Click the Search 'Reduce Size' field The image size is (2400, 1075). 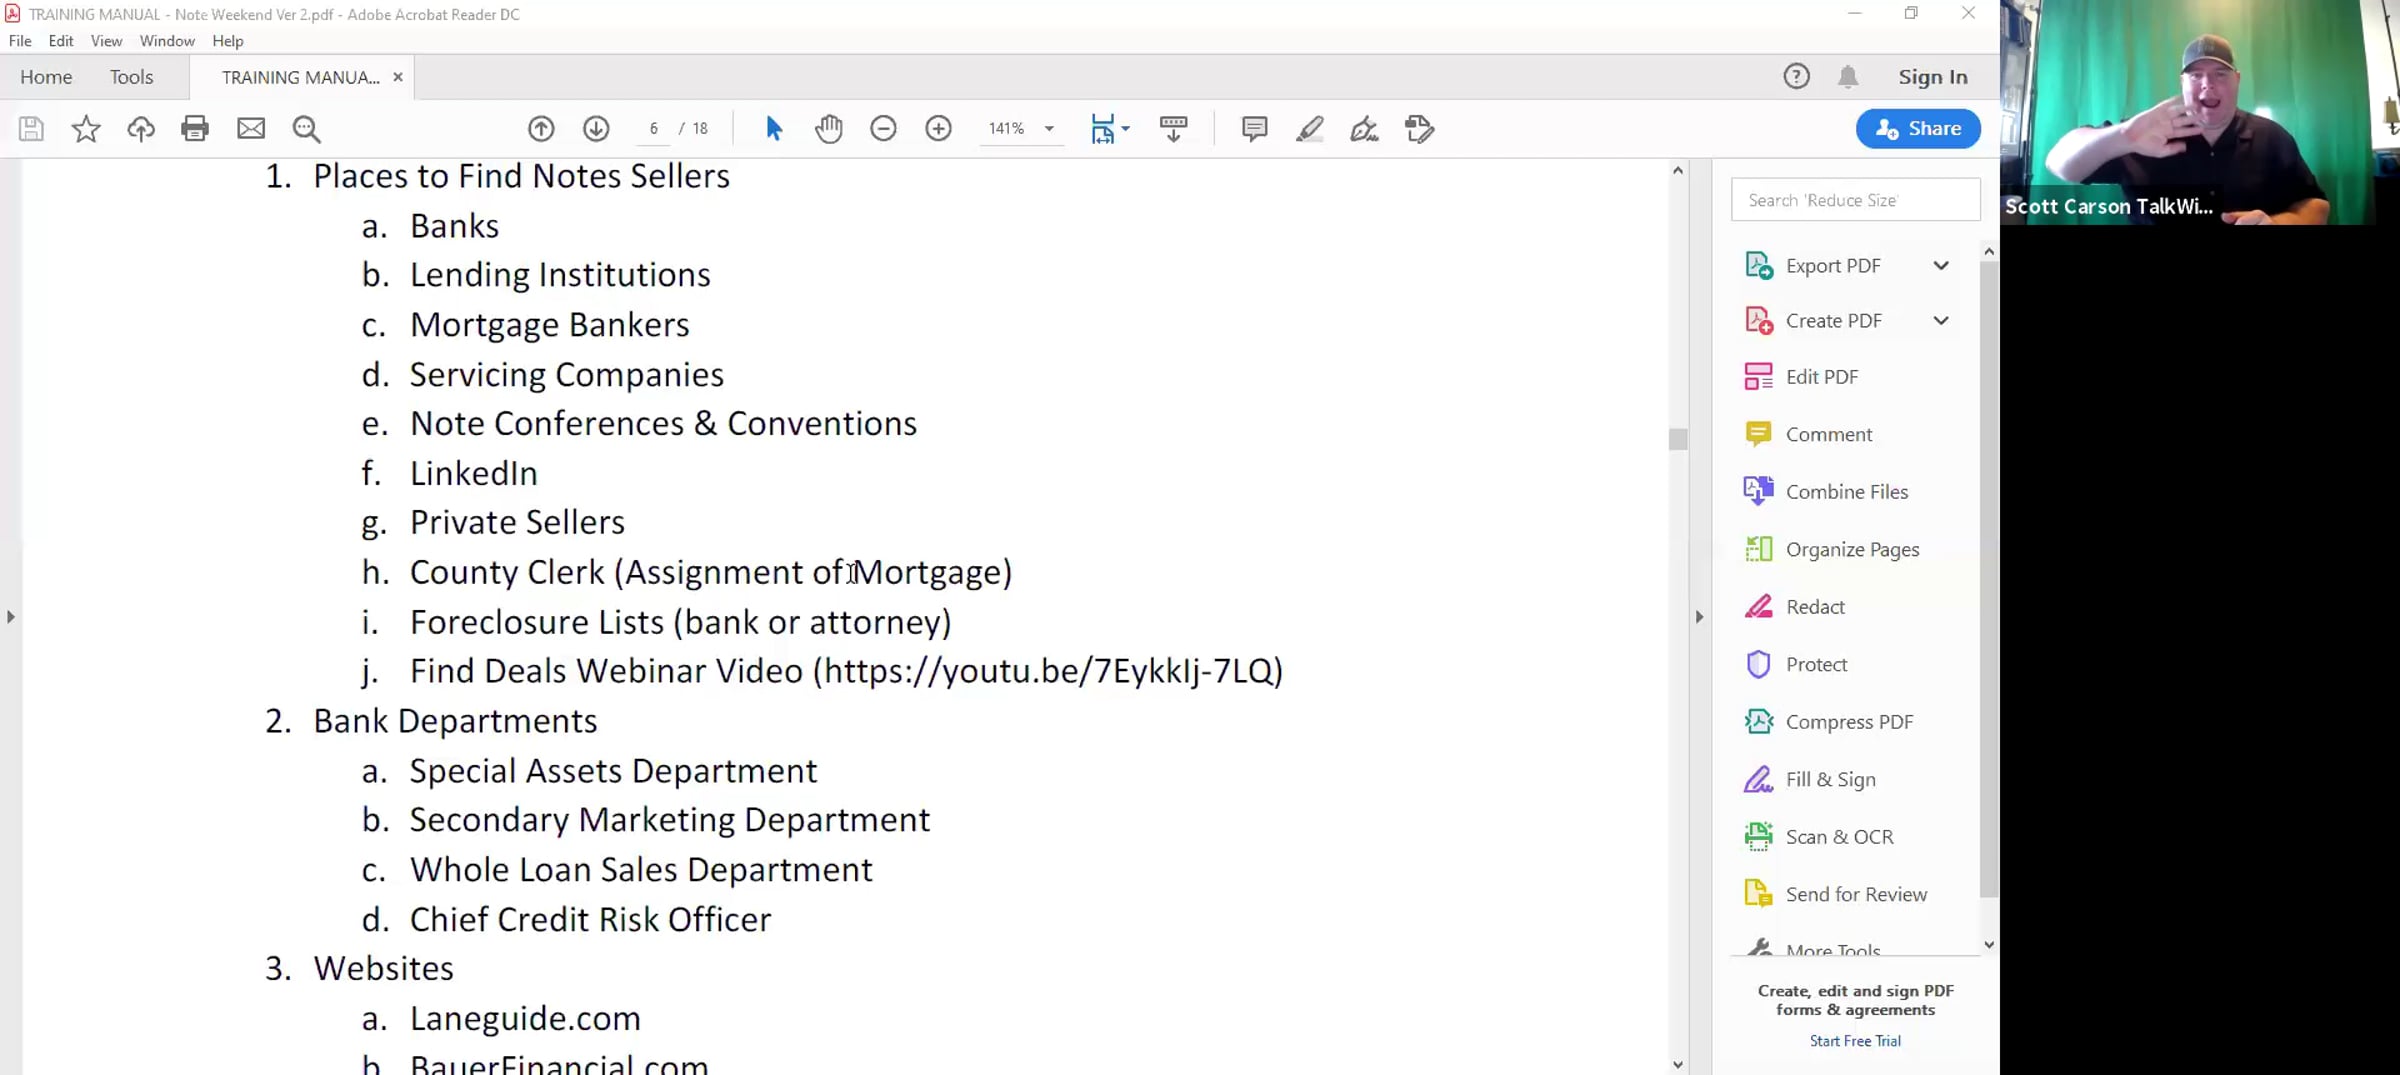(1855, 200)
